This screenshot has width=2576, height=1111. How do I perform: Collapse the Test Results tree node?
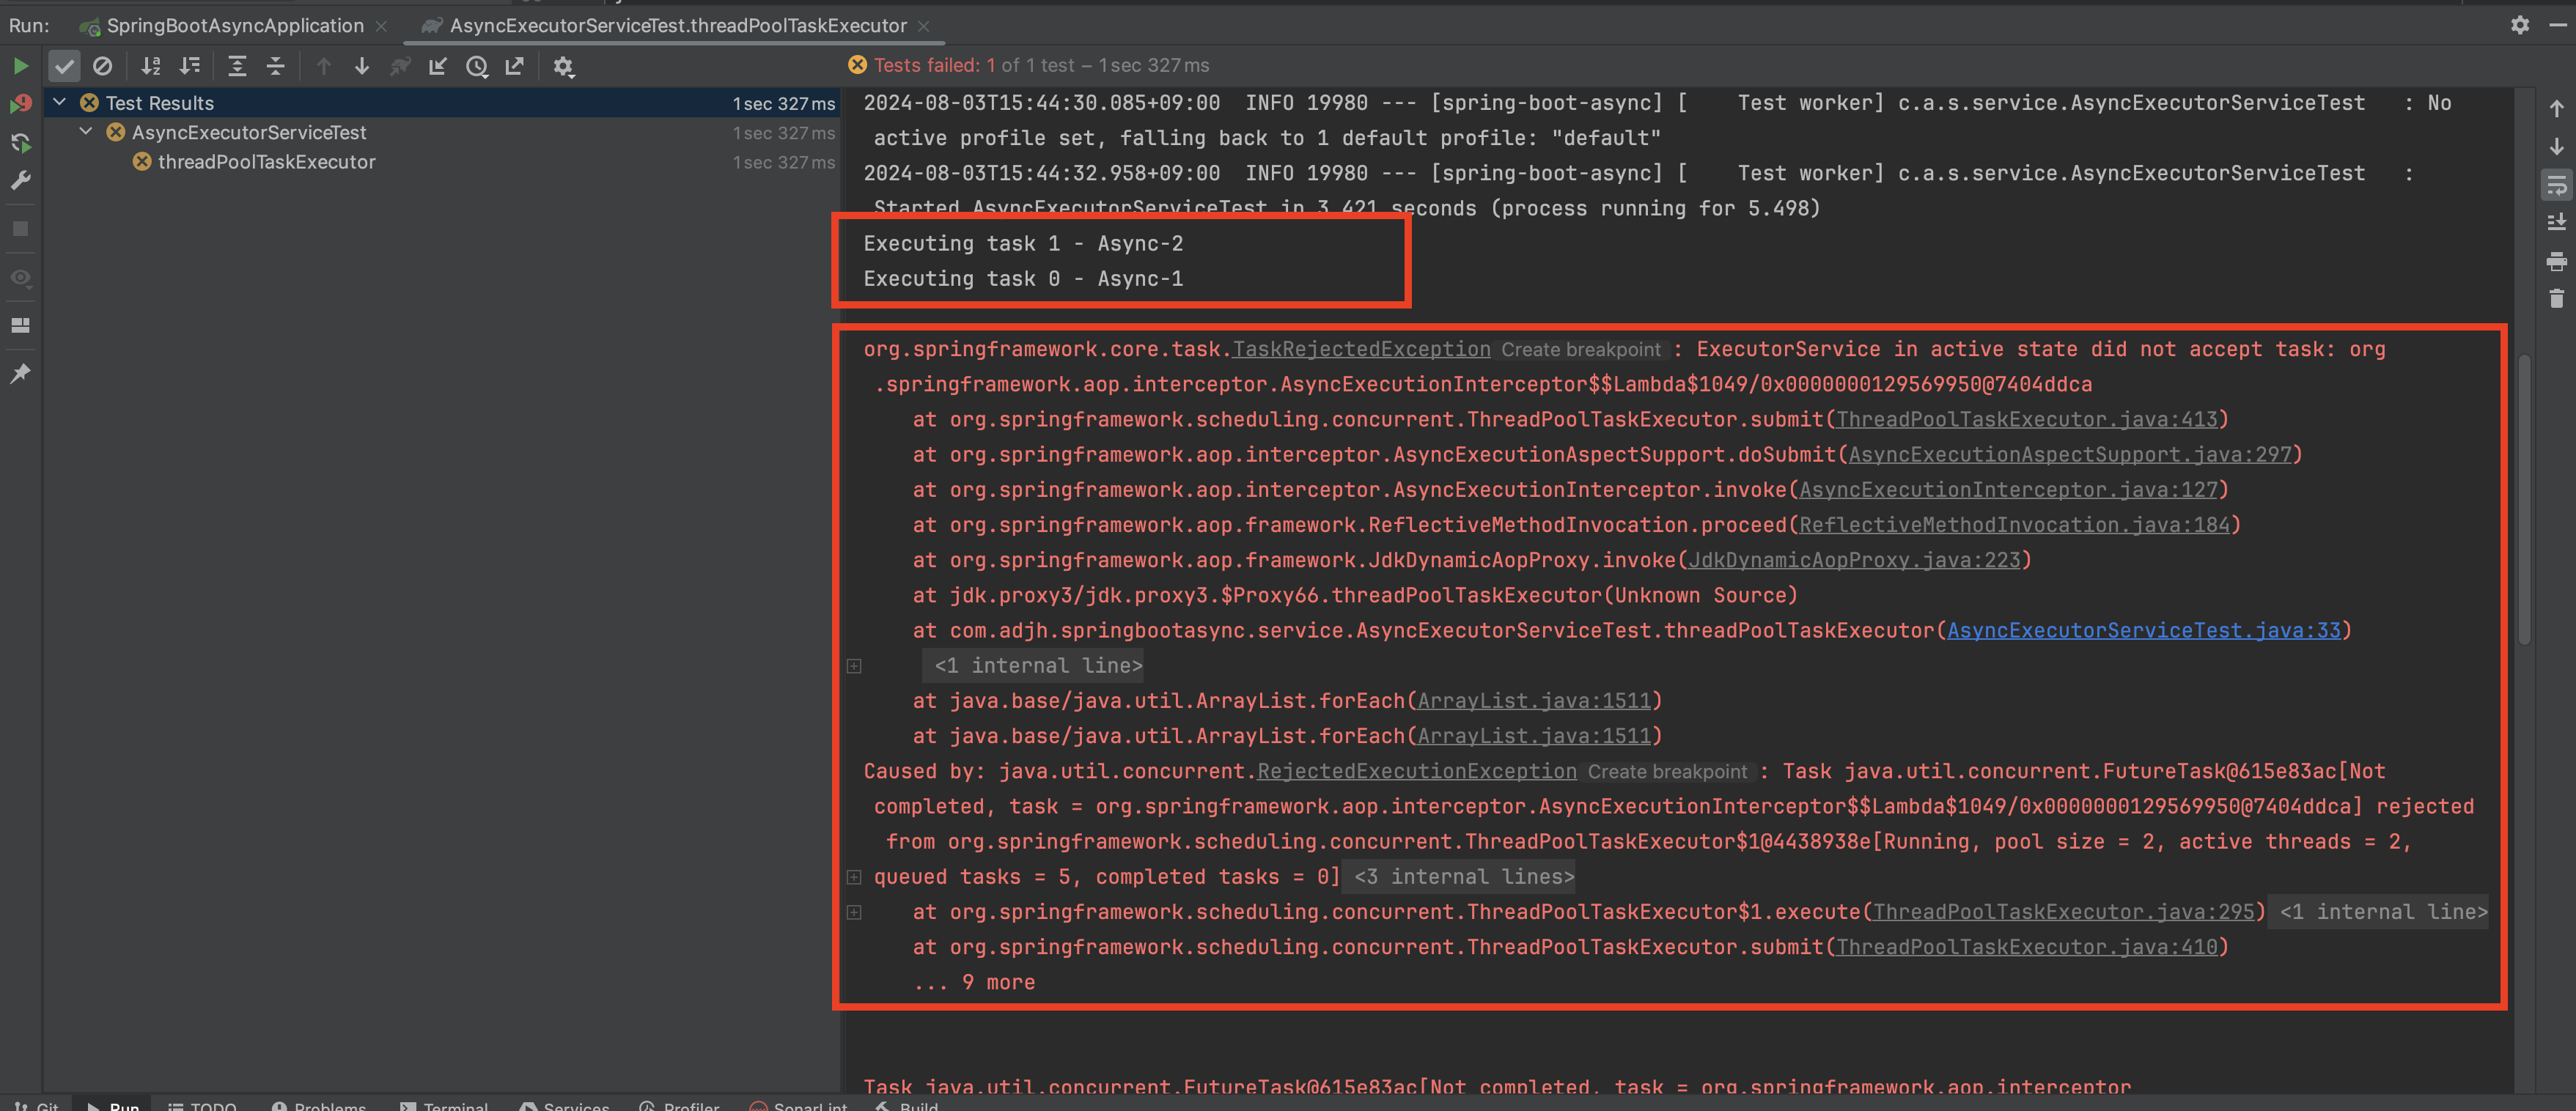60,102
